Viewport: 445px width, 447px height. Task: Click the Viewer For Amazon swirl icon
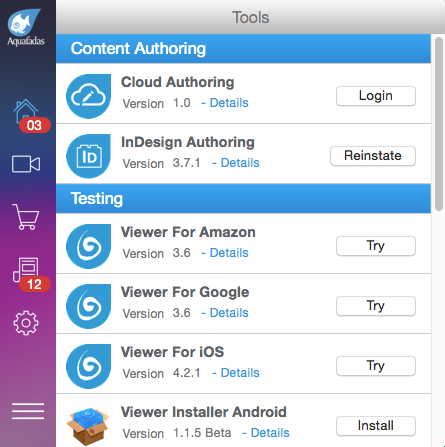pyautogui.click(x=88, y=246)
